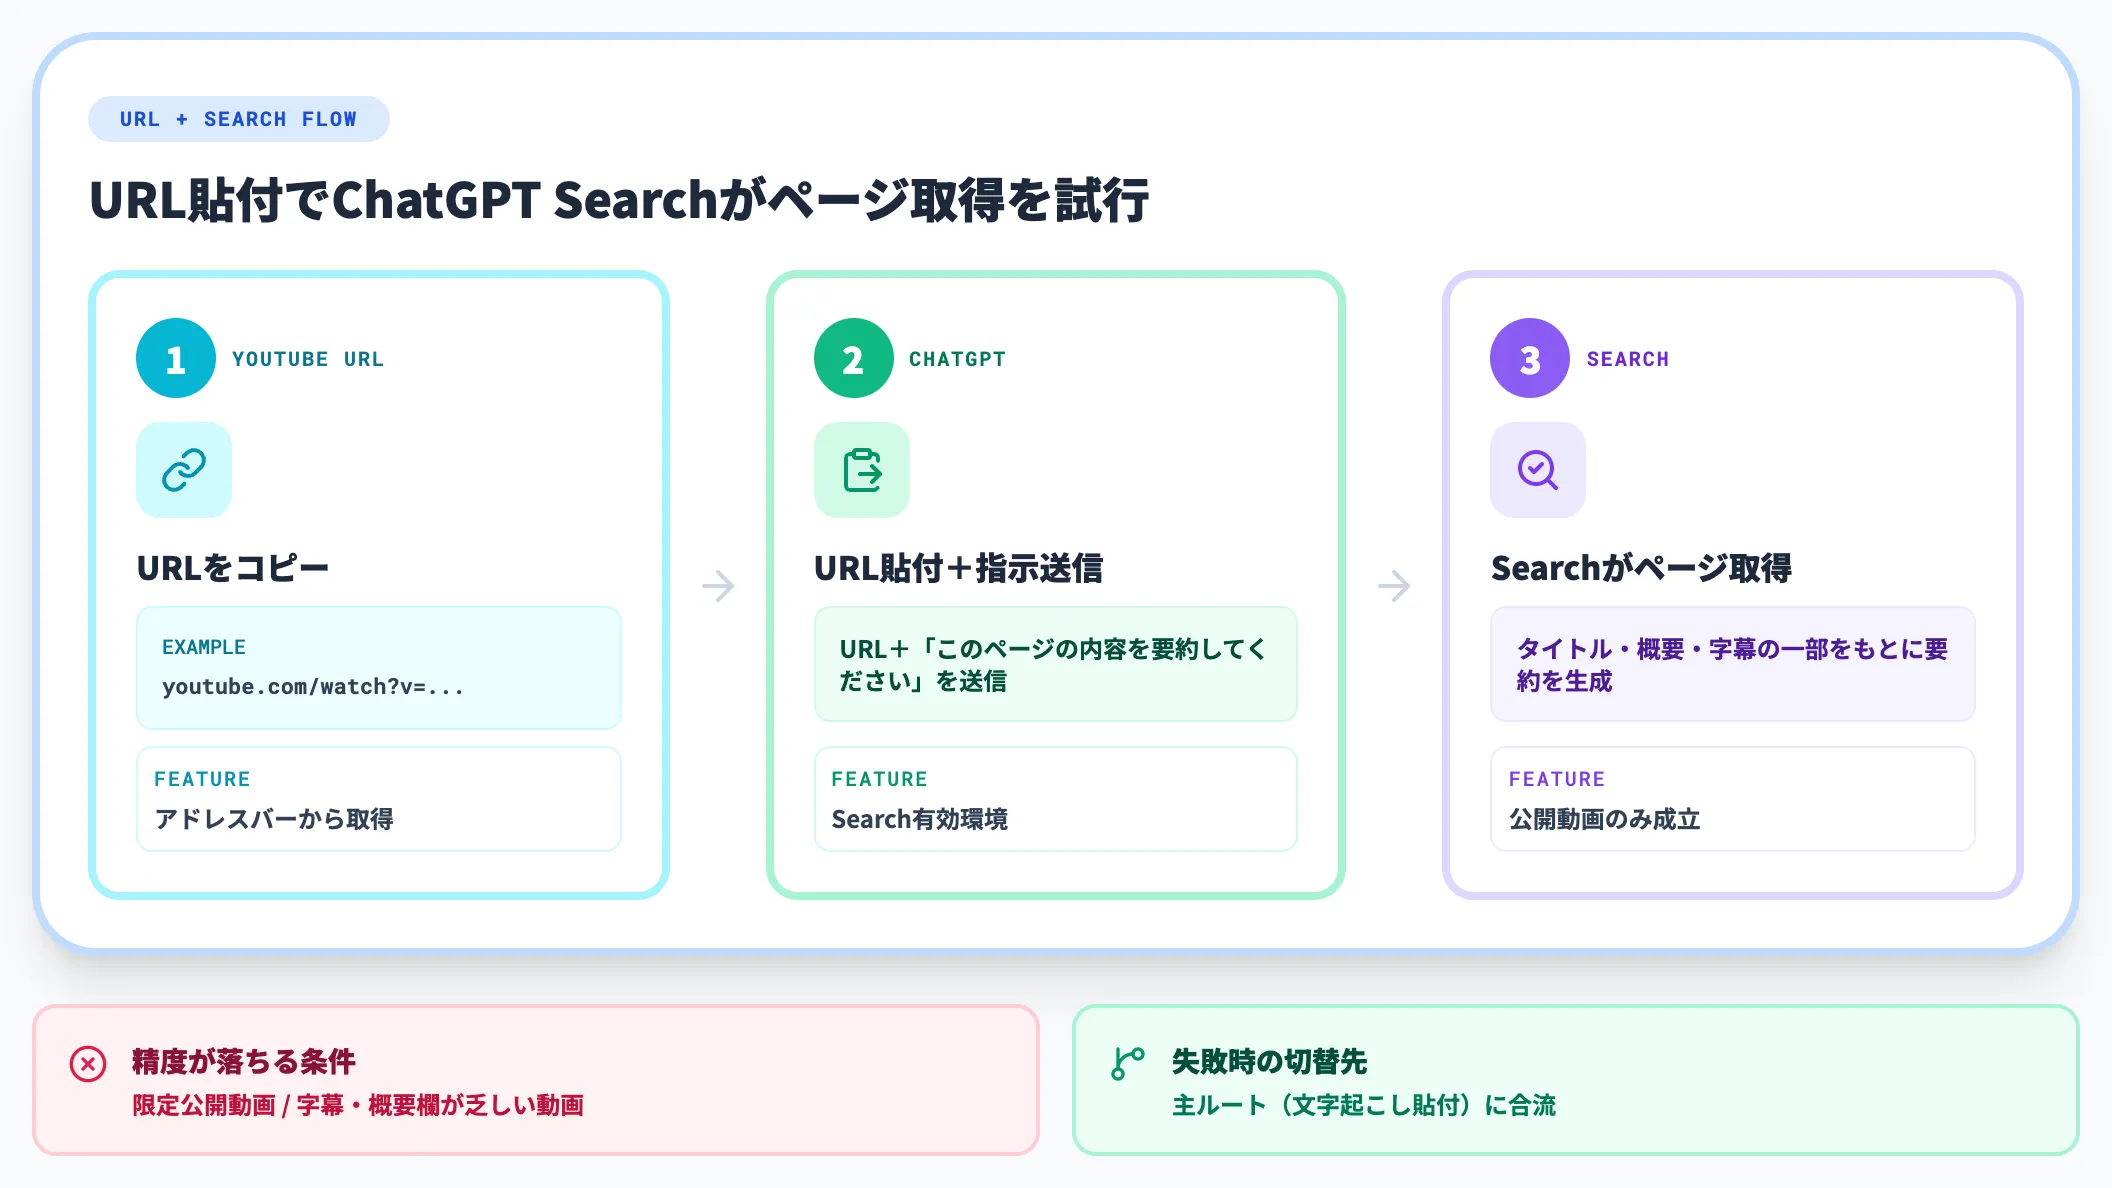
Task: Click the SEARCH label in step 3
Action: (1628, 359)
